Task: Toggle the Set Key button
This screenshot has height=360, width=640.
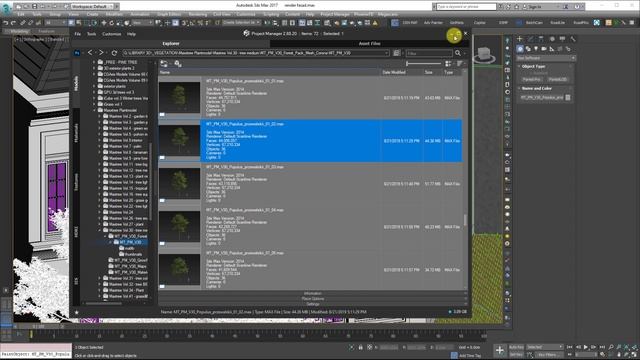Action: 516,355
